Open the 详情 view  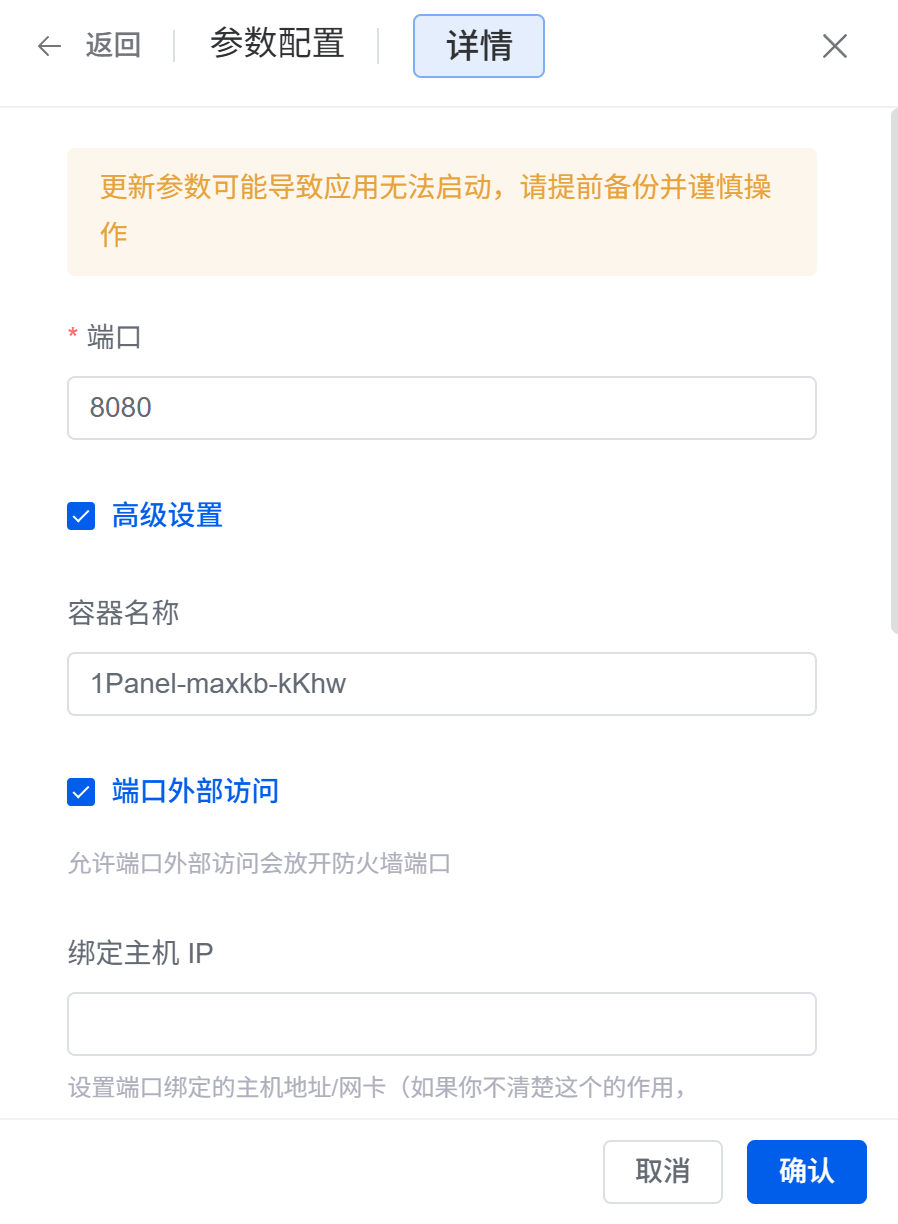click(x=479, y=46)
